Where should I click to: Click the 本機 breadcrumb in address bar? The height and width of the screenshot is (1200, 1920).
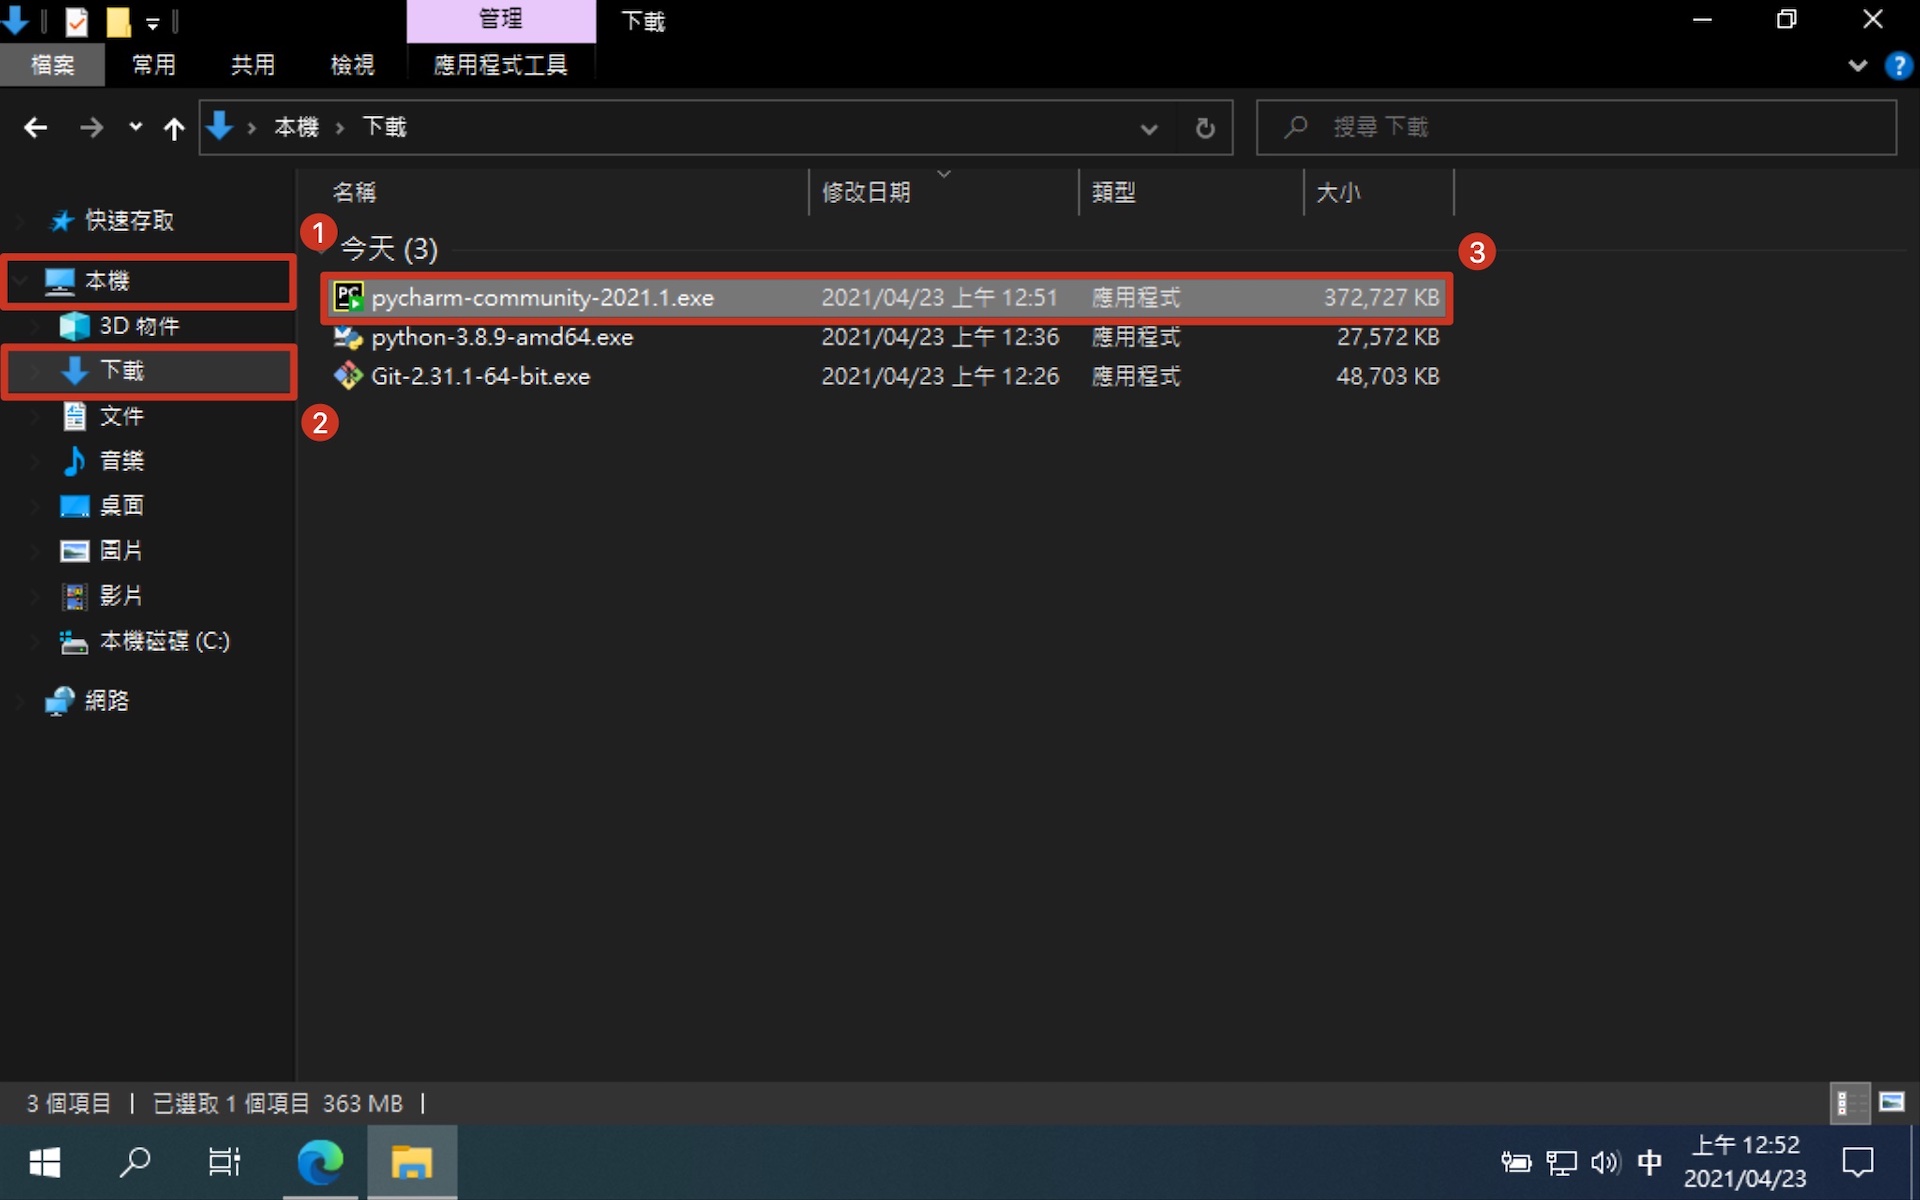coord(296,127)
